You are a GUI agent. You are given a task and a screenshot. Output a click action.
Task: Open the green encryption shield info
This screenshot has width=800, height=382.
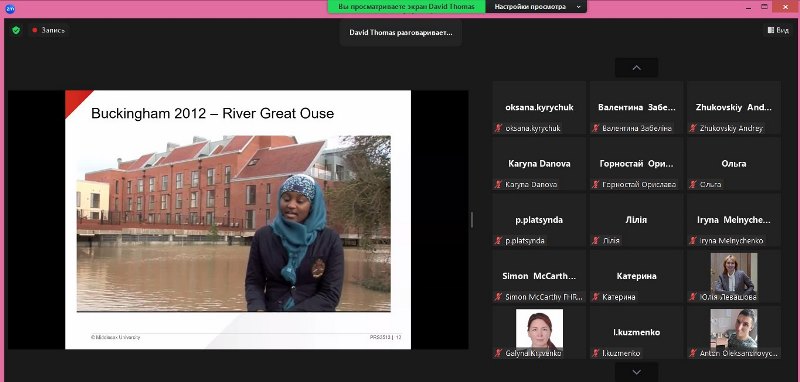(x=16, y=31)
